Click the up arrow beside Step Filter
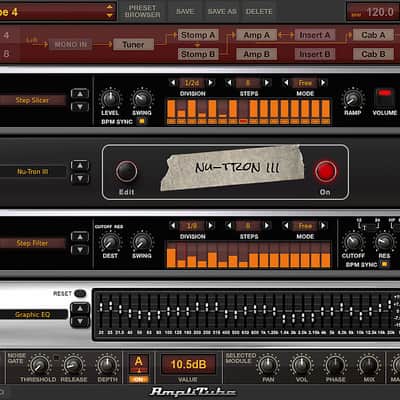Viewport: 400px width, 400px height. point(80,237)
